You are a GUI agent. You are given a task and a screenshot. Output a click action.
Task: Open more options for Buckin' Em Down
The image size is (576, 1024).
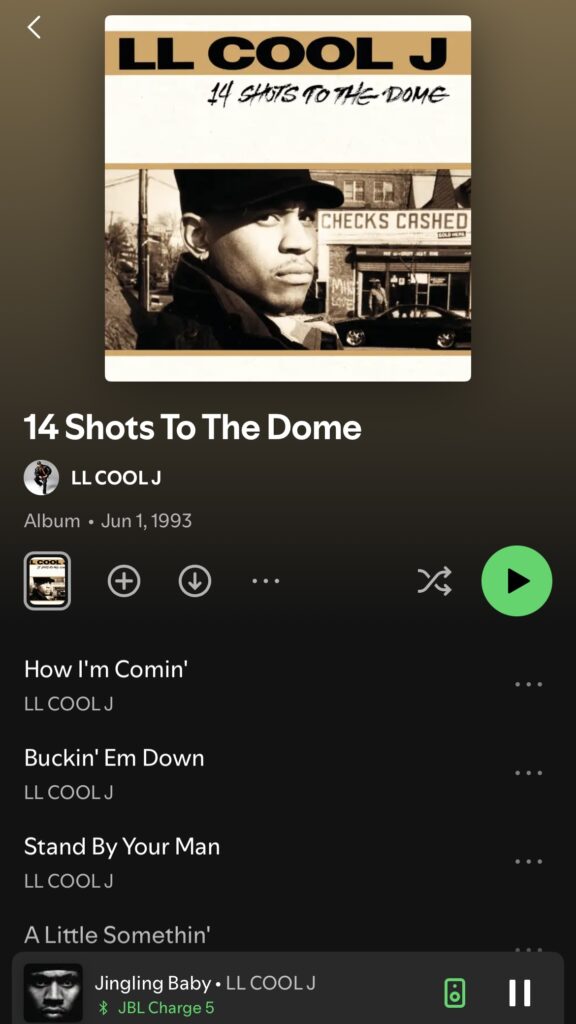pos(528,773)
